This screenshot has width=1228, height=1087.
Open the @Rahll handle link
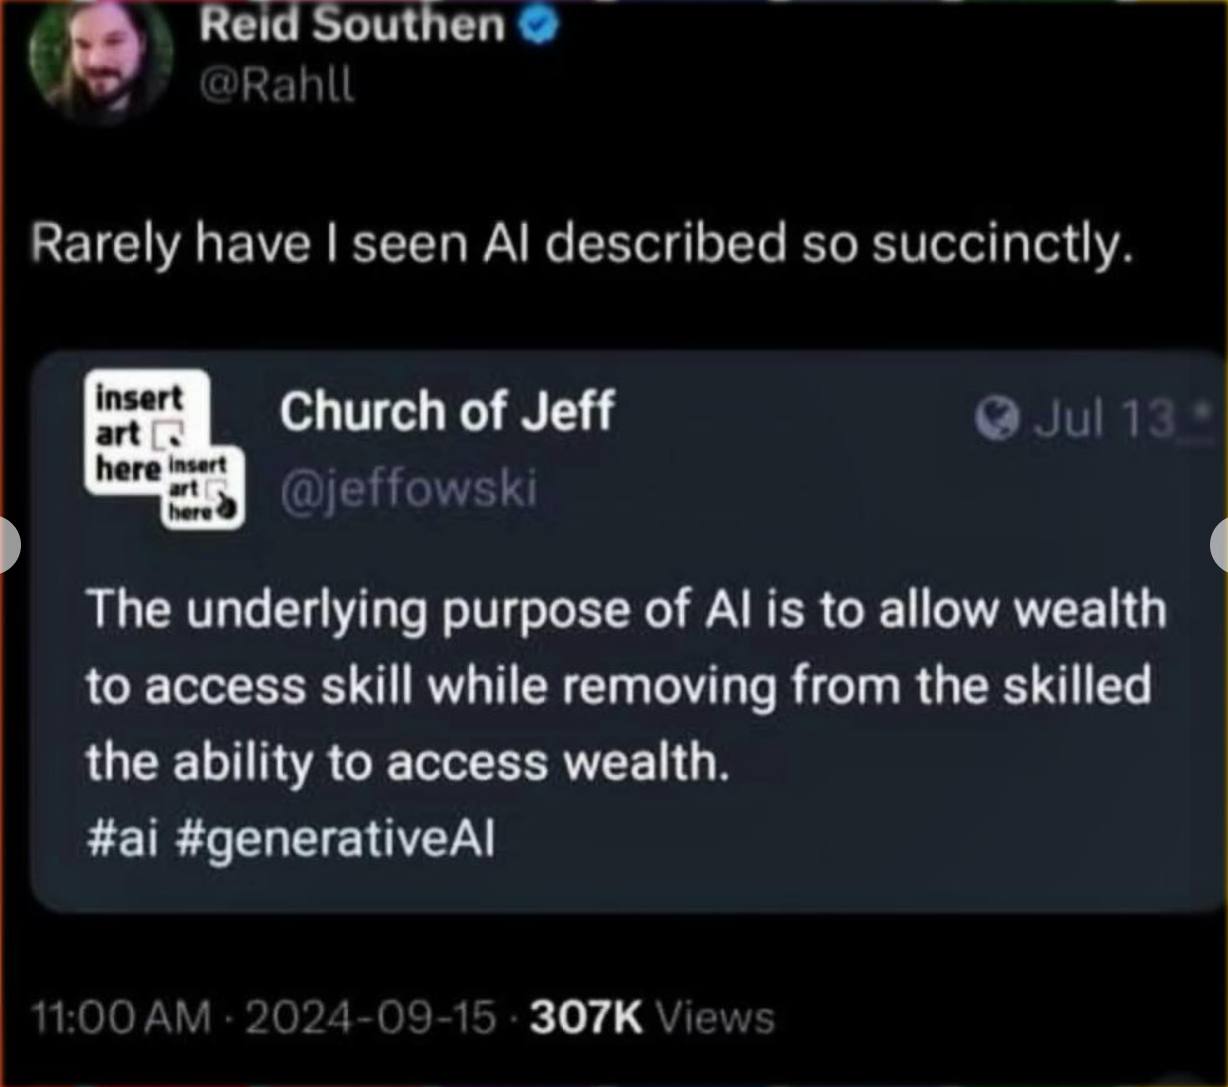click(x=277, y=87)
